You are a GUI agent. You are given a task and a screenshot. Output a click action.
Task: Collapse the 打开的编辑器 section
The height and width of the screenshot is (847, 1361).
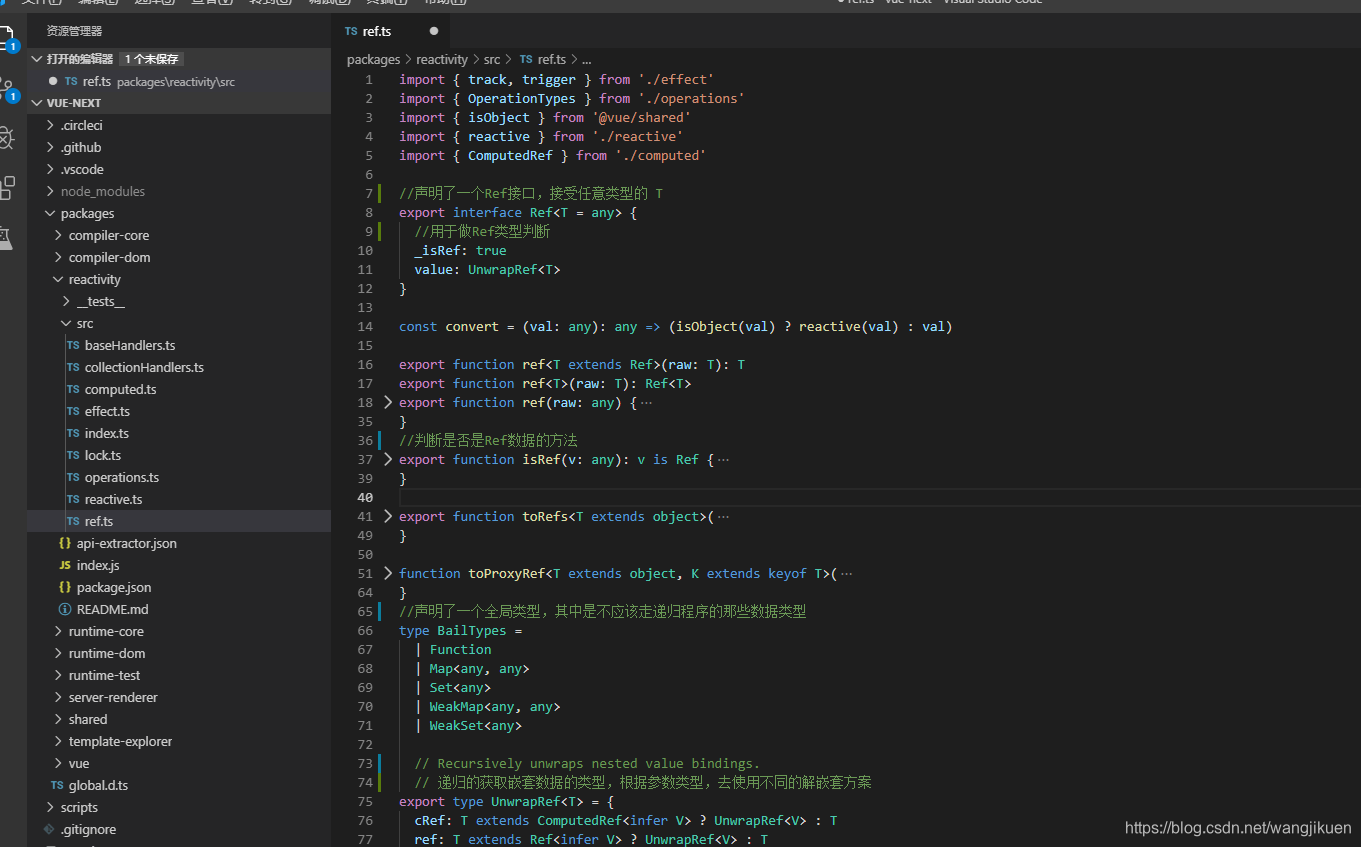pos(38,59)
